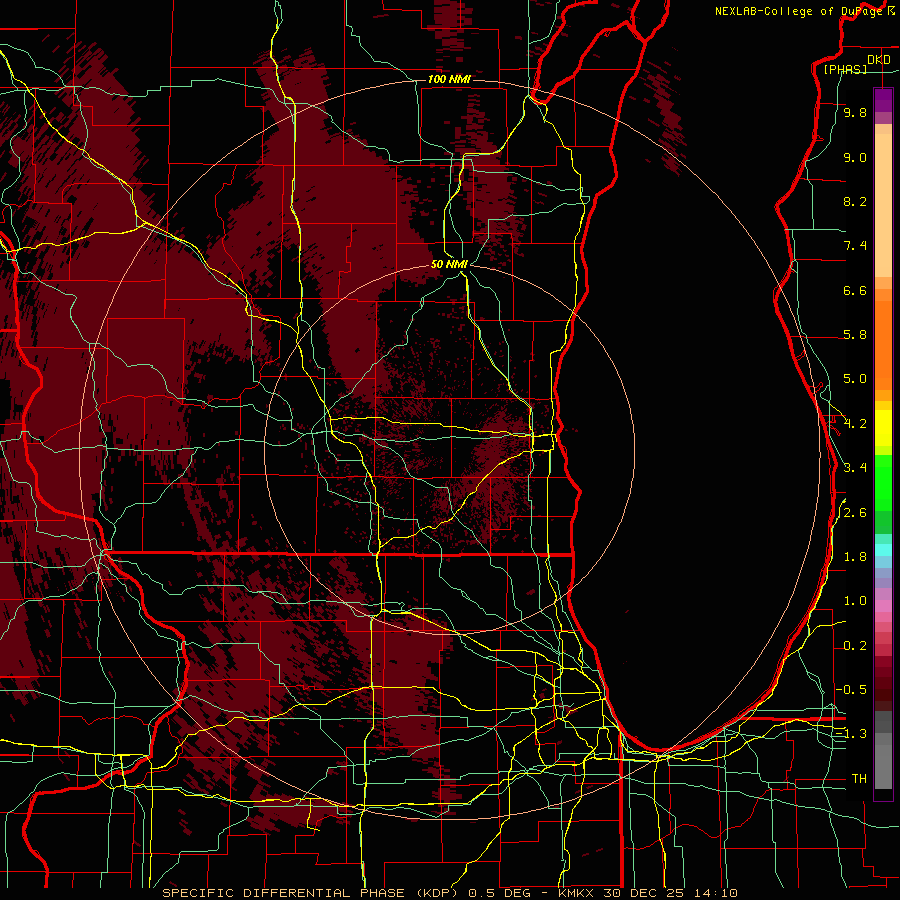Pick the peach color bar segment
The height and width of the screenshot is (900, 900).
coord(883,205)
